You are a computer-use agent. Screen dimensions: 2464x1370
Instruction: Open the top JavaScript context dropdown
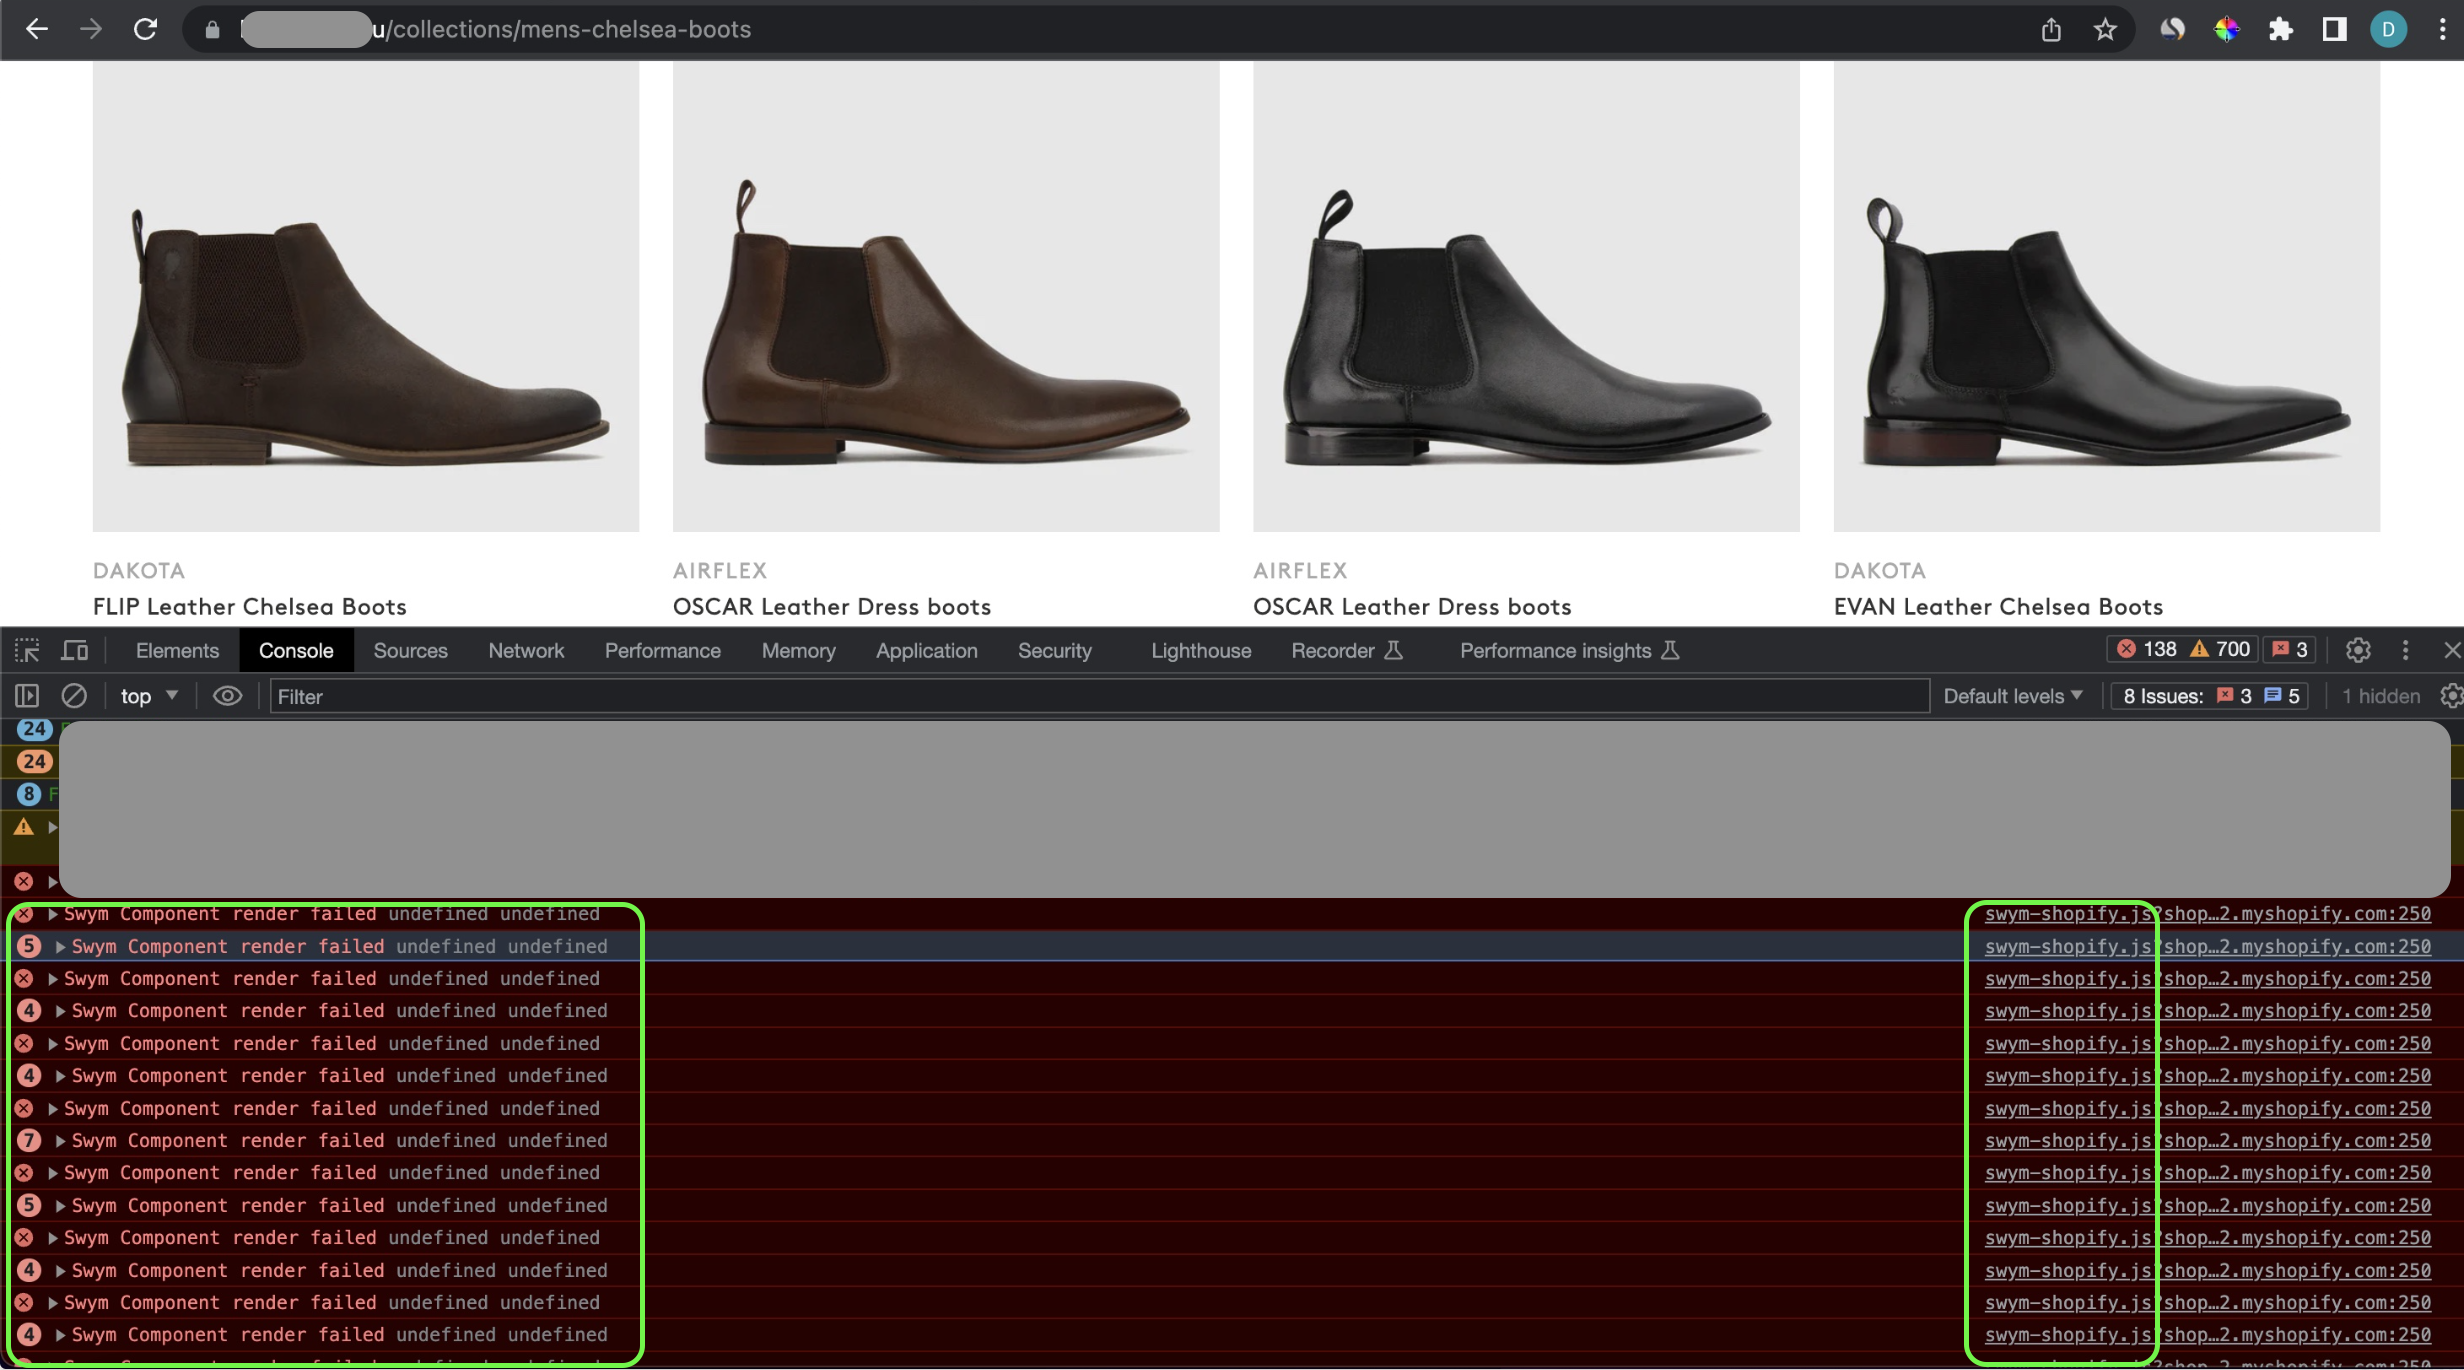pos(149,696)
